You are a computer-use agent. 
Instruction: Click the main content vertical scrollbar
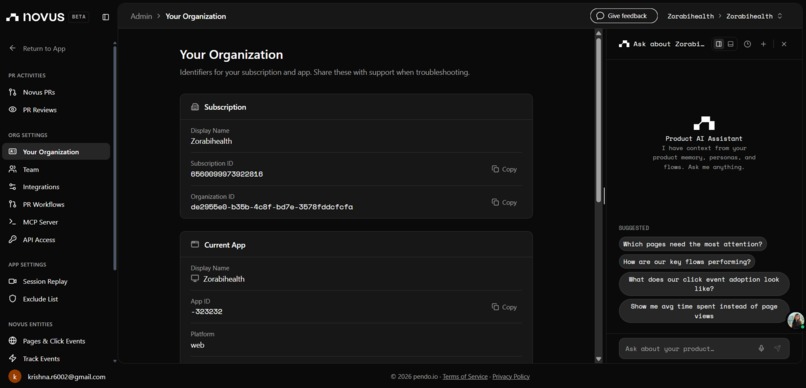point(598,120)
